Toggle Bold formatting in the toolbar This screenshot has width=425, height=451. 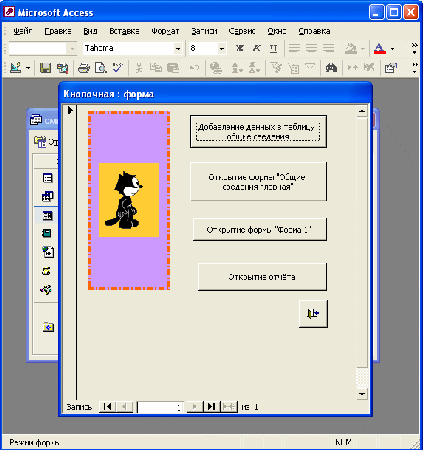coord(239,48)
